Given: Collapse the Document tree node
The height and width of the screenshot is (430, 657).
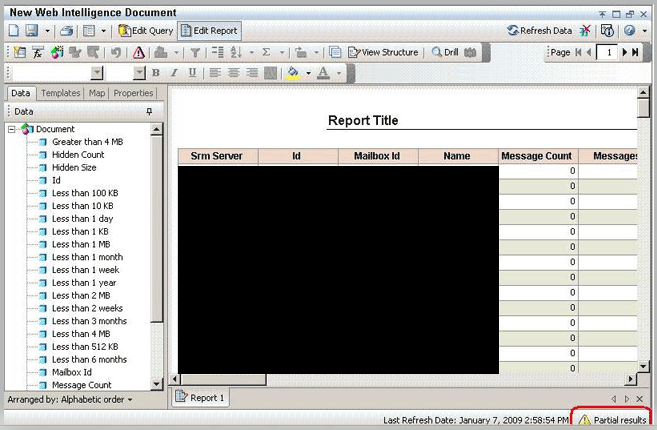Looking at the screenshot, I should [x=12, y=129].
